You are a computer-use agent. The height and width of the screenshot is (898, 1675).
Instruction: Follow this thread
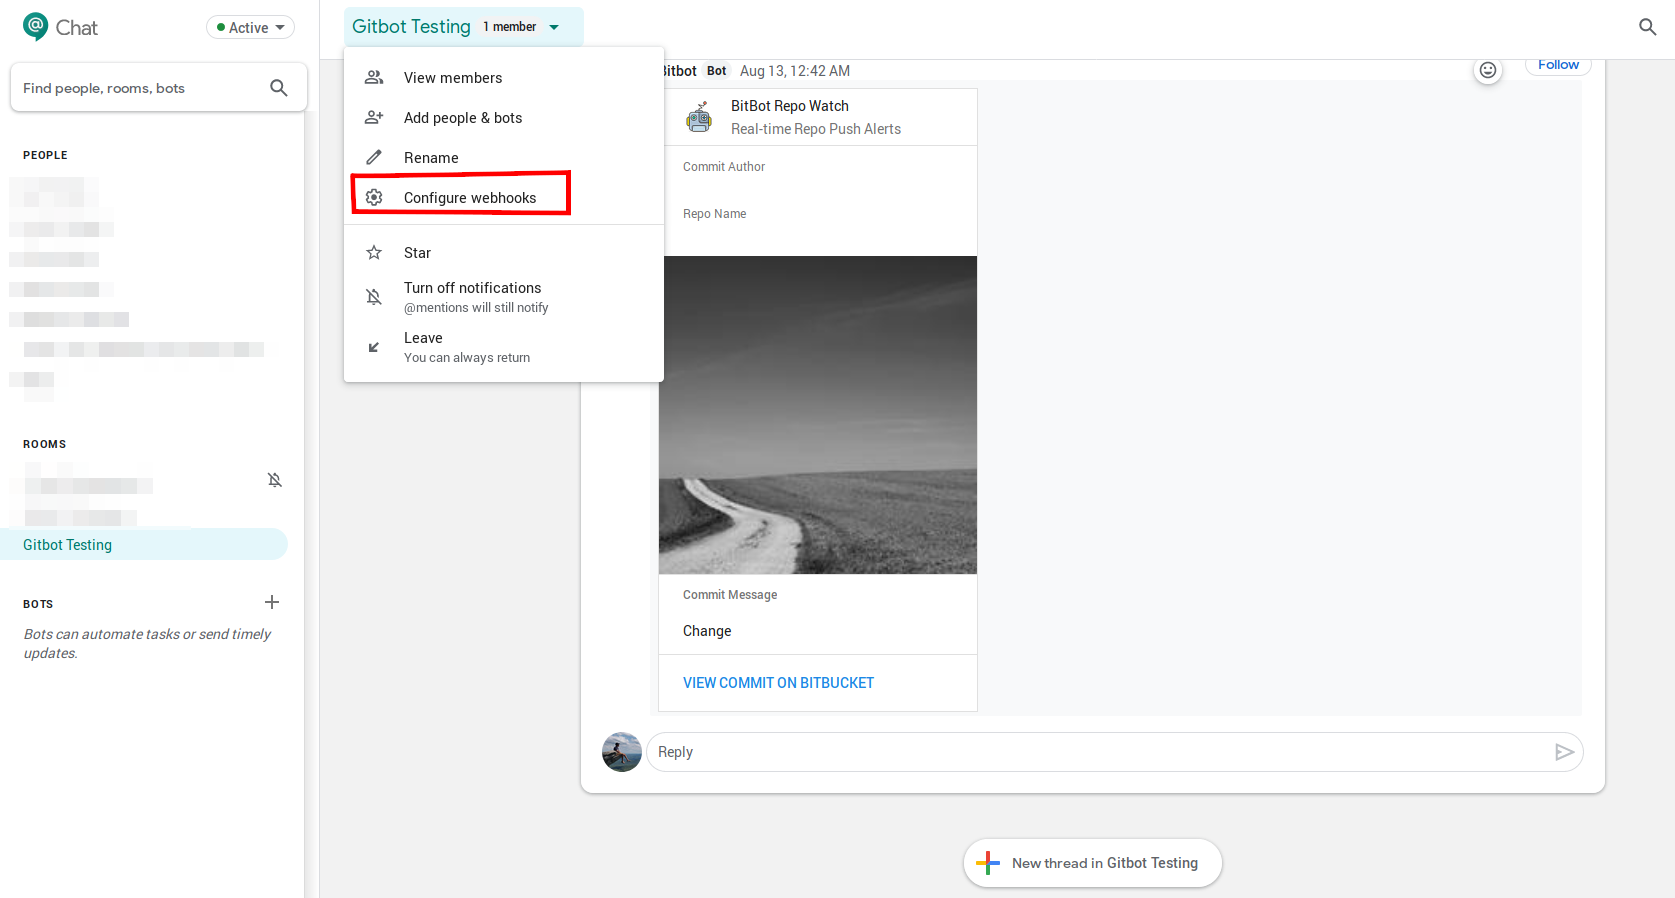point(1558,65)
